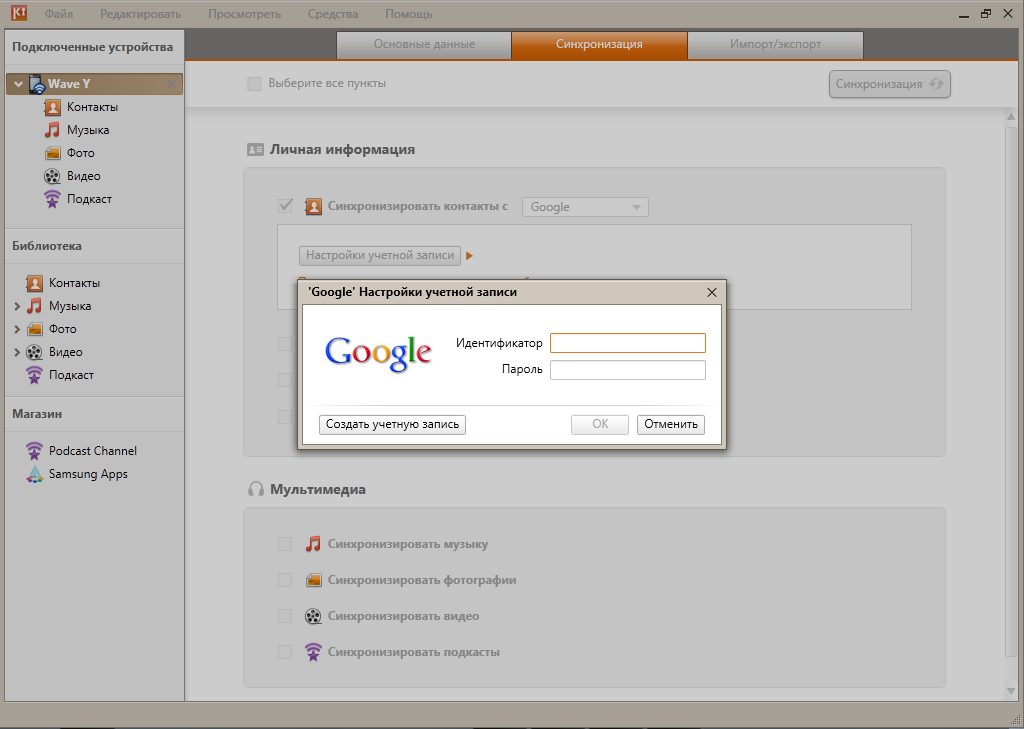Switch to Основные данные tab
Screen dimensions: 1024x729
tap(424, 45)
